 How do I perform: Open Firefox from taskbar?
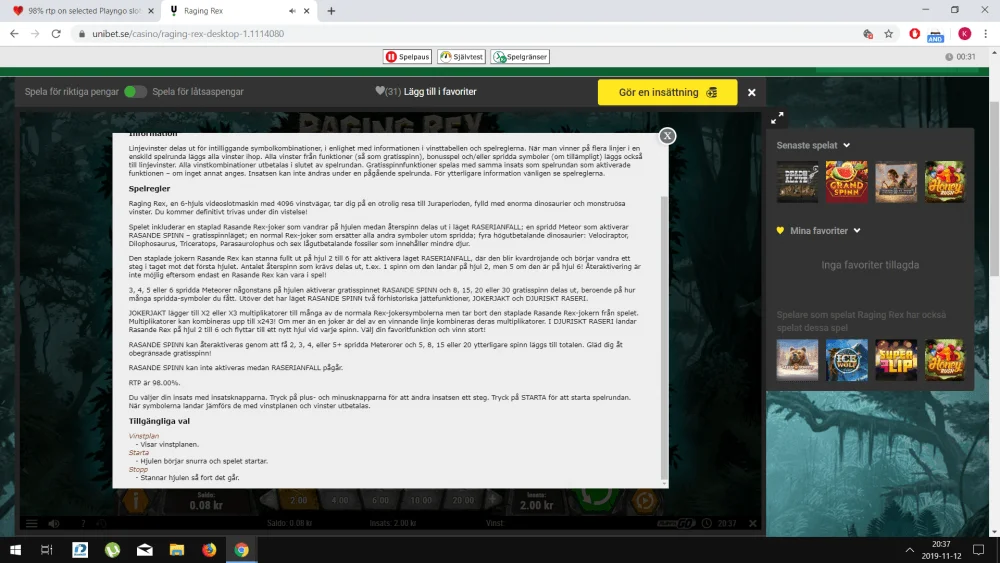pos(209,550)
